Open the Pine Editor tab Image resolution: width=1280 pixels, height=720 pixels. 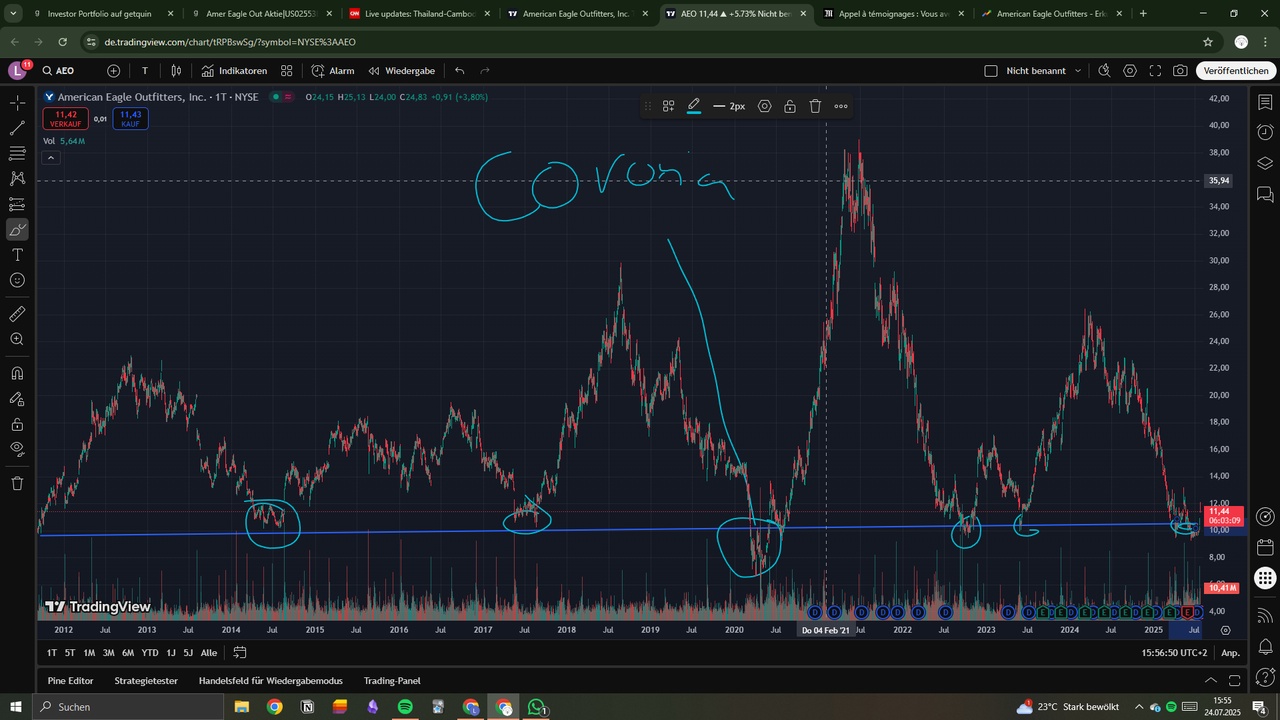click(x=70, y=681)
